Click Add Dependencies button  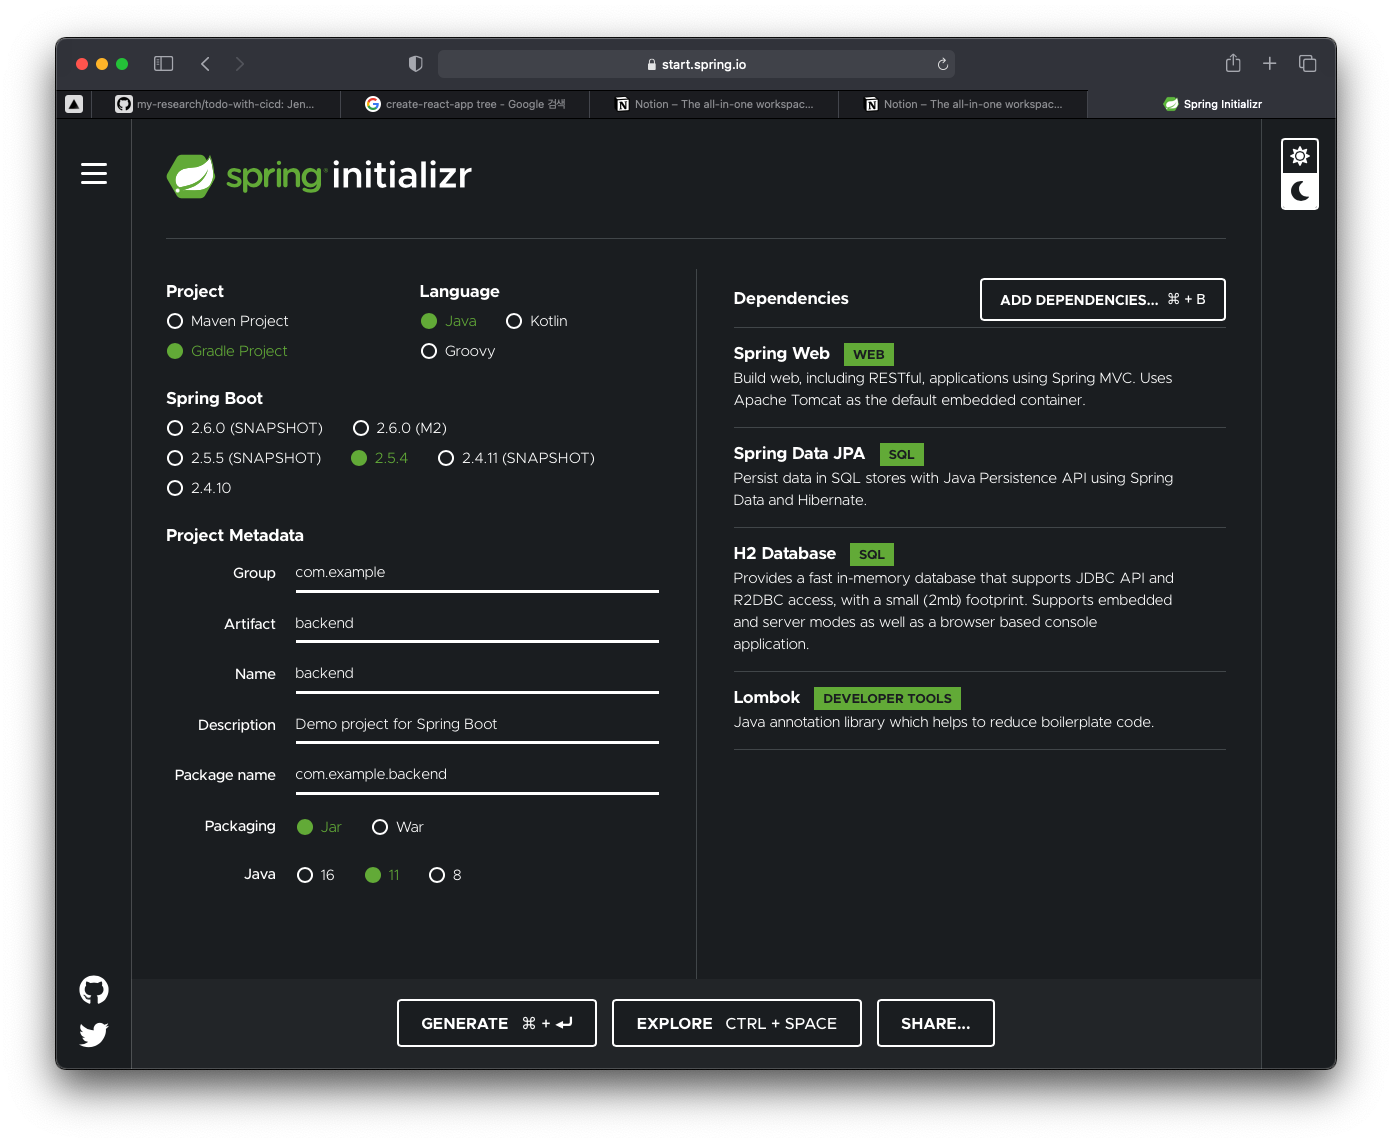1103,300
